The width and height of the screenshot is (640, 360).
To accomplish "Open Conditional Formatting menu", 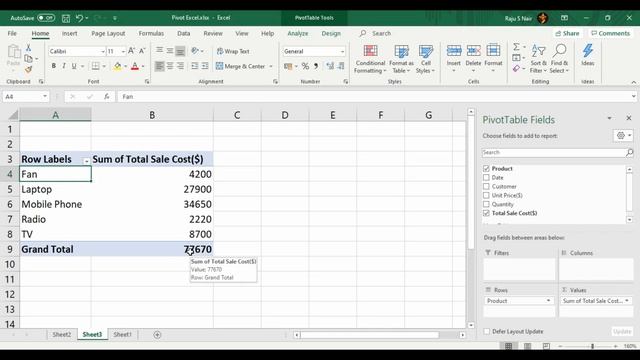I will pyautogui.click(x=370, y=59).
